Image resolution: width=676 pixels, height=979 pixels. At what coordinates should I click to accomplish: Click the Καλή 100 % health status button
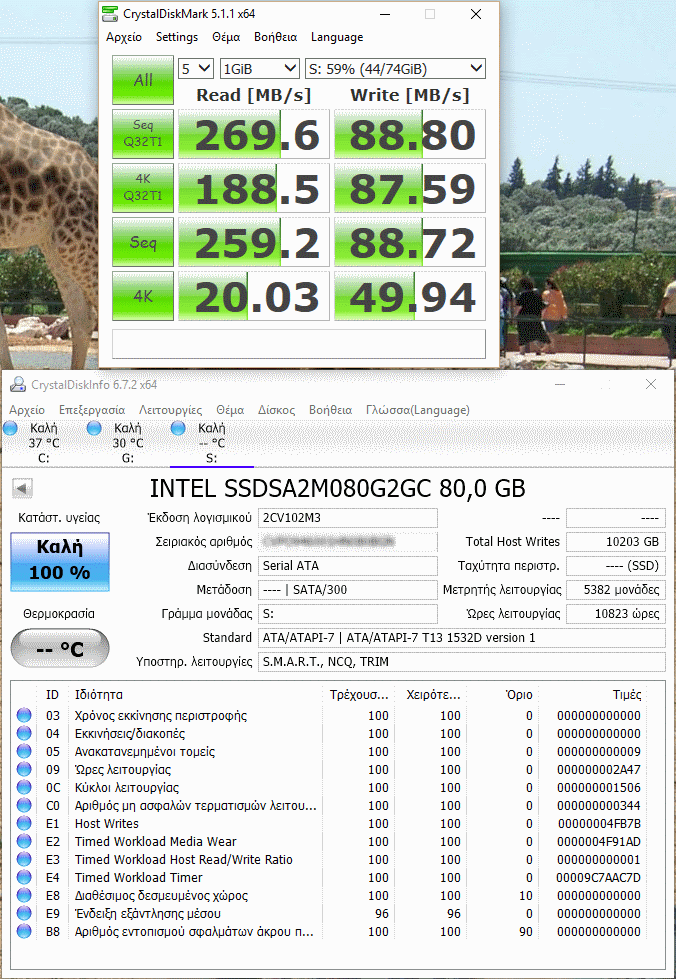pyautogui.click(x=60, y=561)
